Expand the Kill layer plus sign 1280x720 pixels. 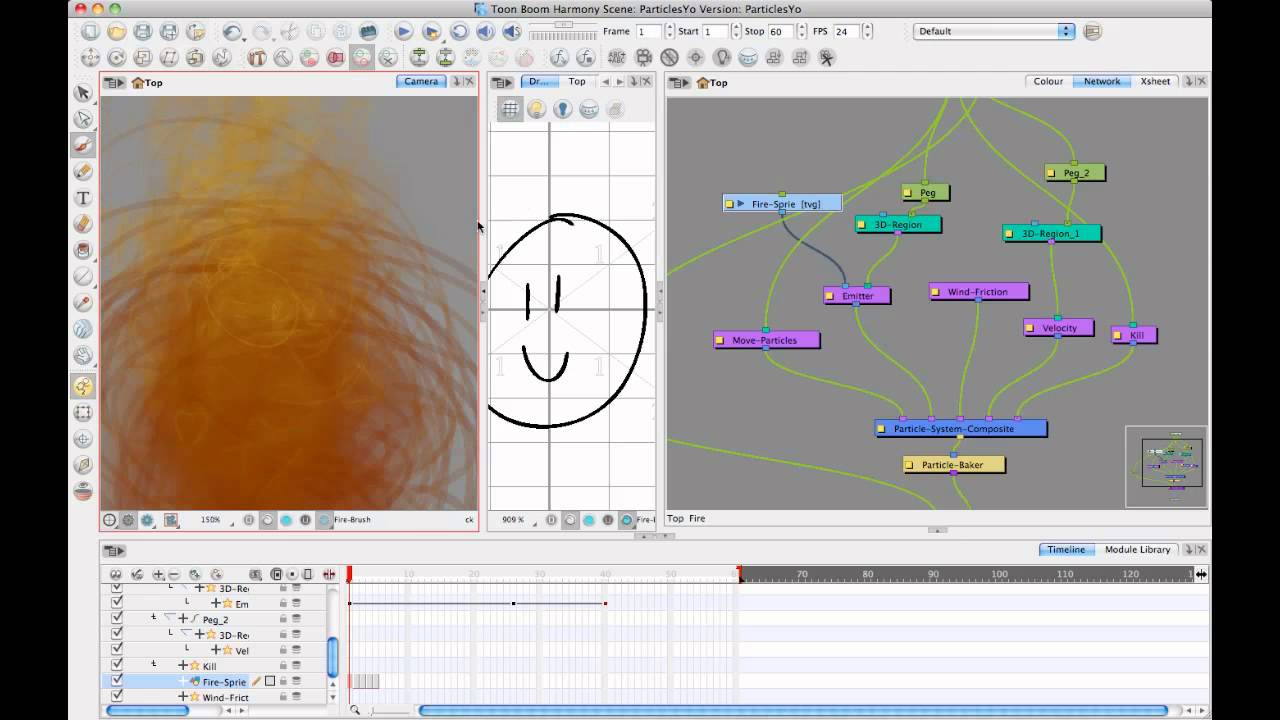click(183, 665)
